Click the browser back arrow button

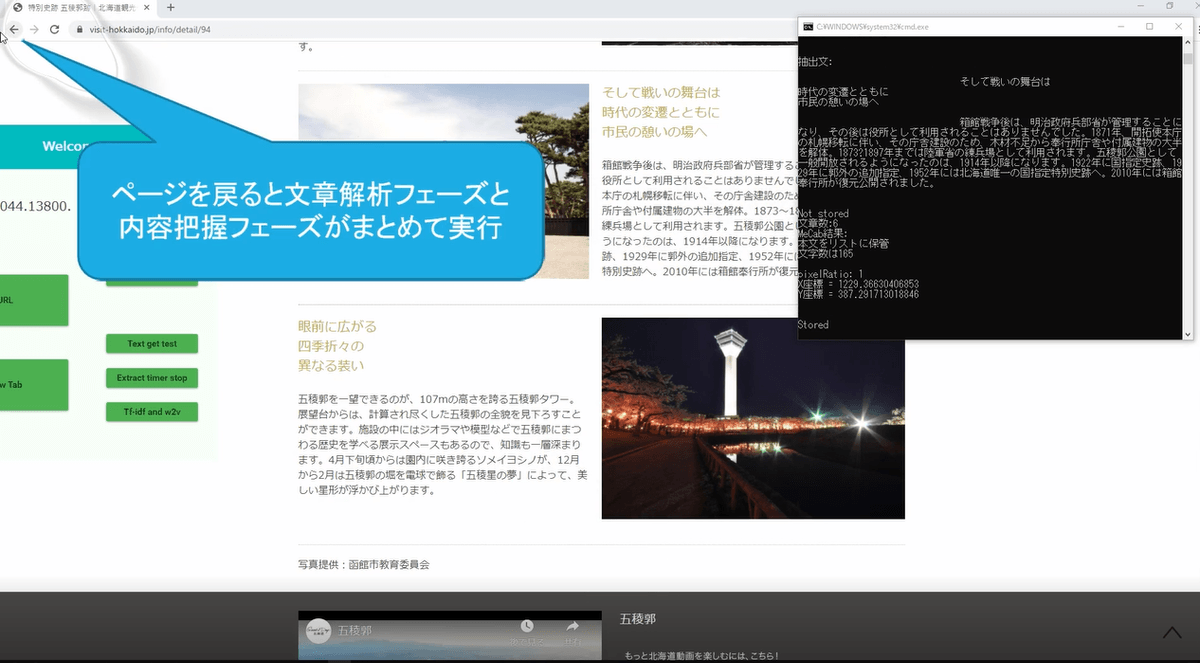14,30
